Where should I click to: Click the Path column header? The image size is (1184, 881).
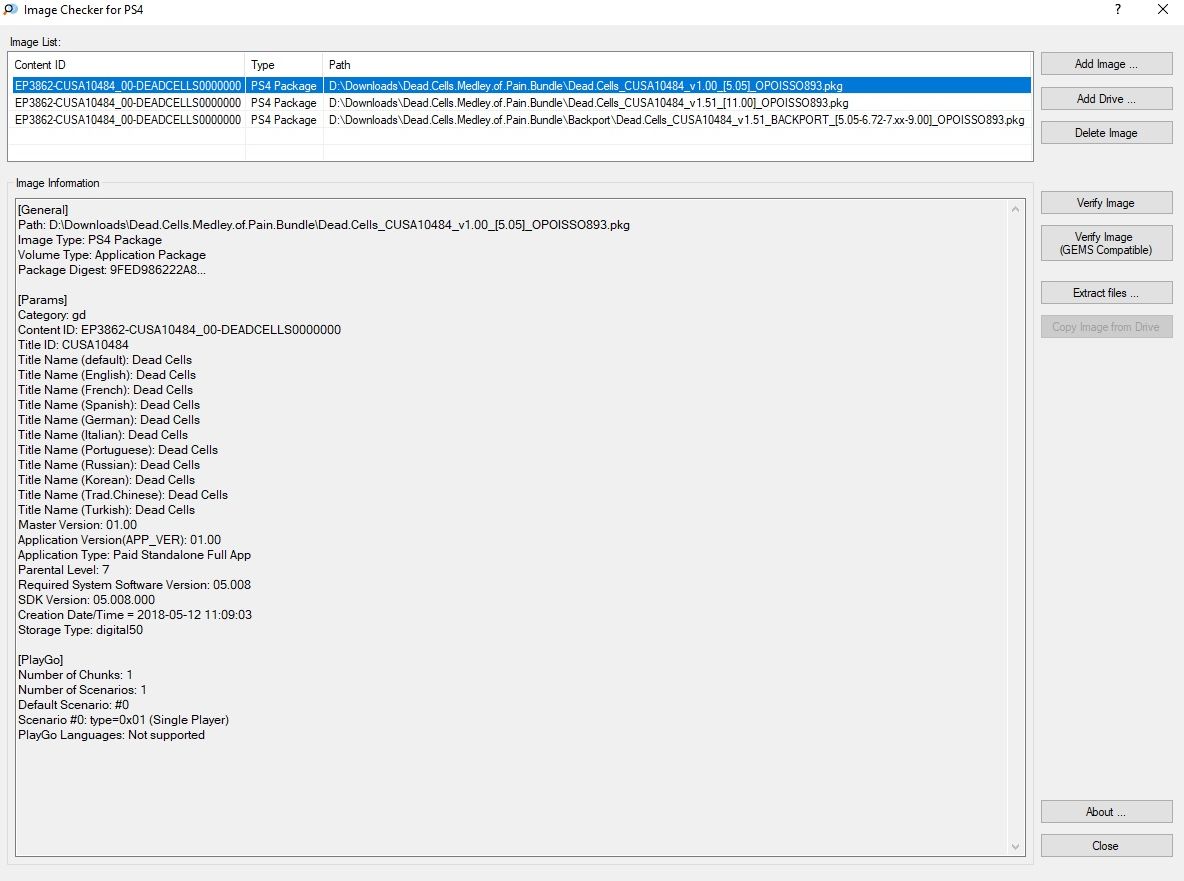(x=677, y=65)
